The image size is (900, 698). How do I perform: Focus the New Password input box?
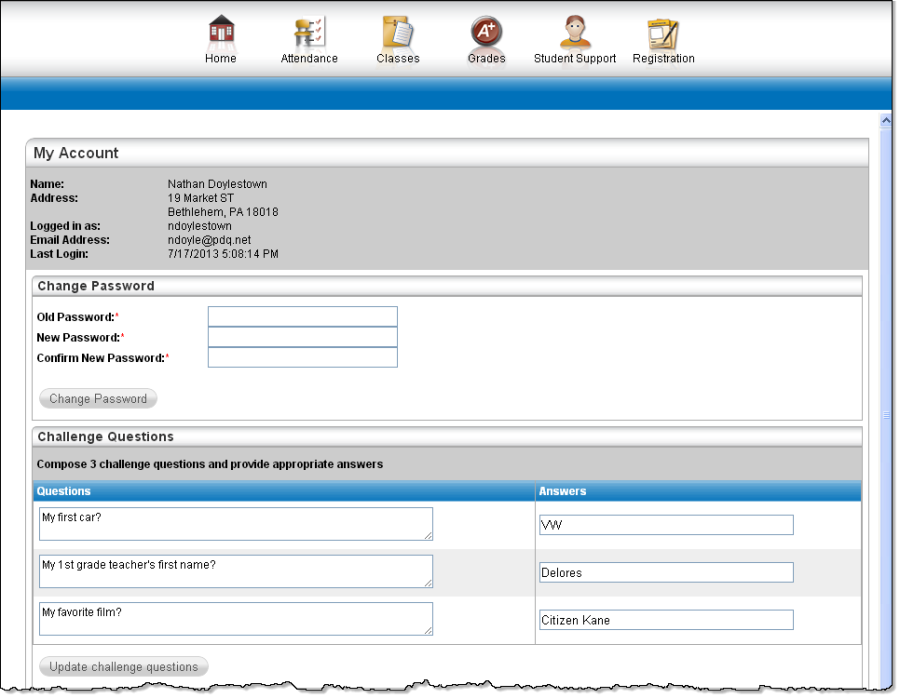[x=302, y=337]
